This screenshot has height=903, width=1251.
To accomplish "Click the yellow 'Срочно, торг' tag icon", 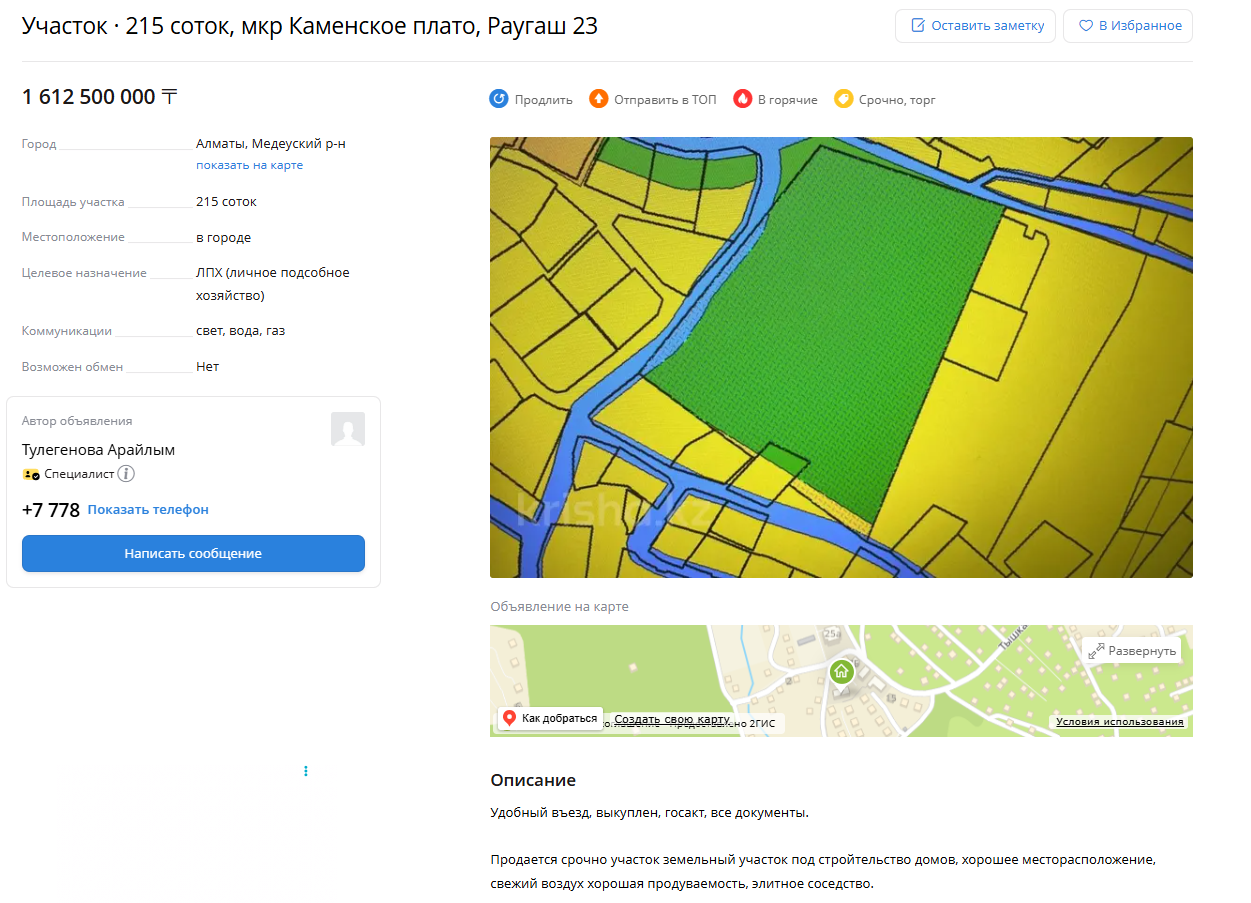I will pos(843,99).
